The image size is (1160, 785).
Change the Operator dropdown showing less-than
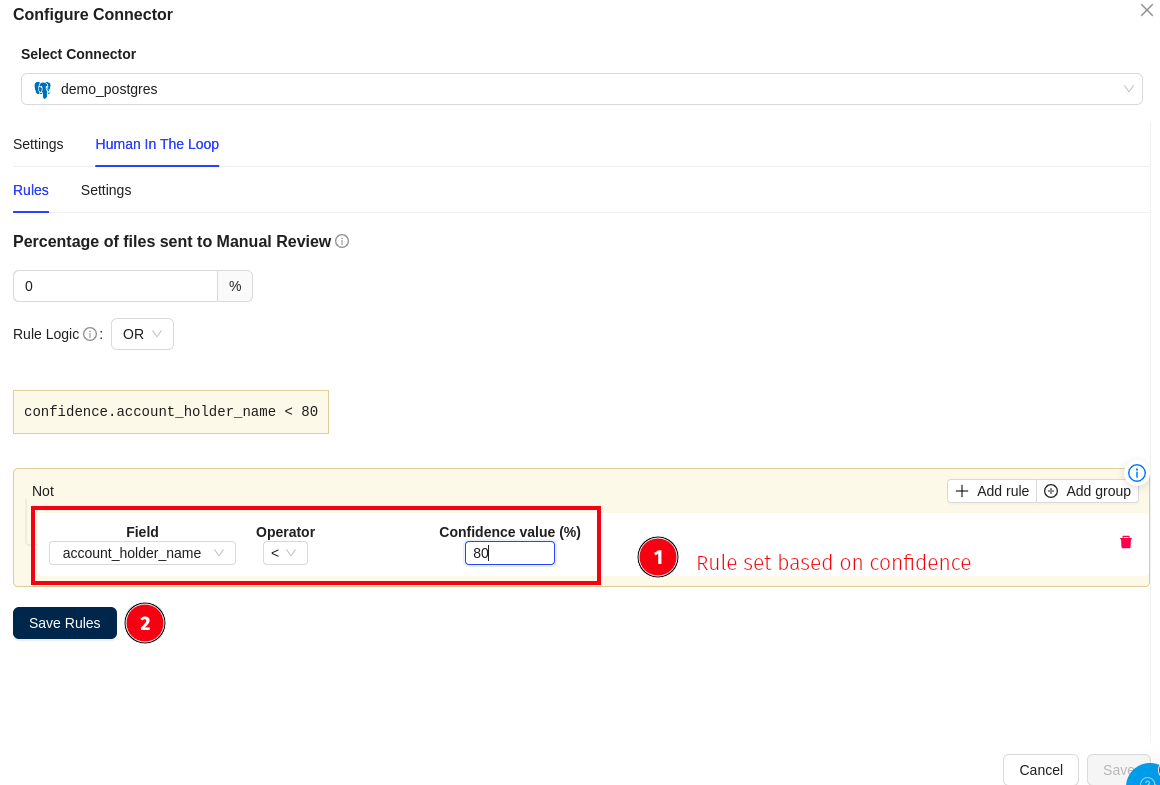click(x=285, y=553)
